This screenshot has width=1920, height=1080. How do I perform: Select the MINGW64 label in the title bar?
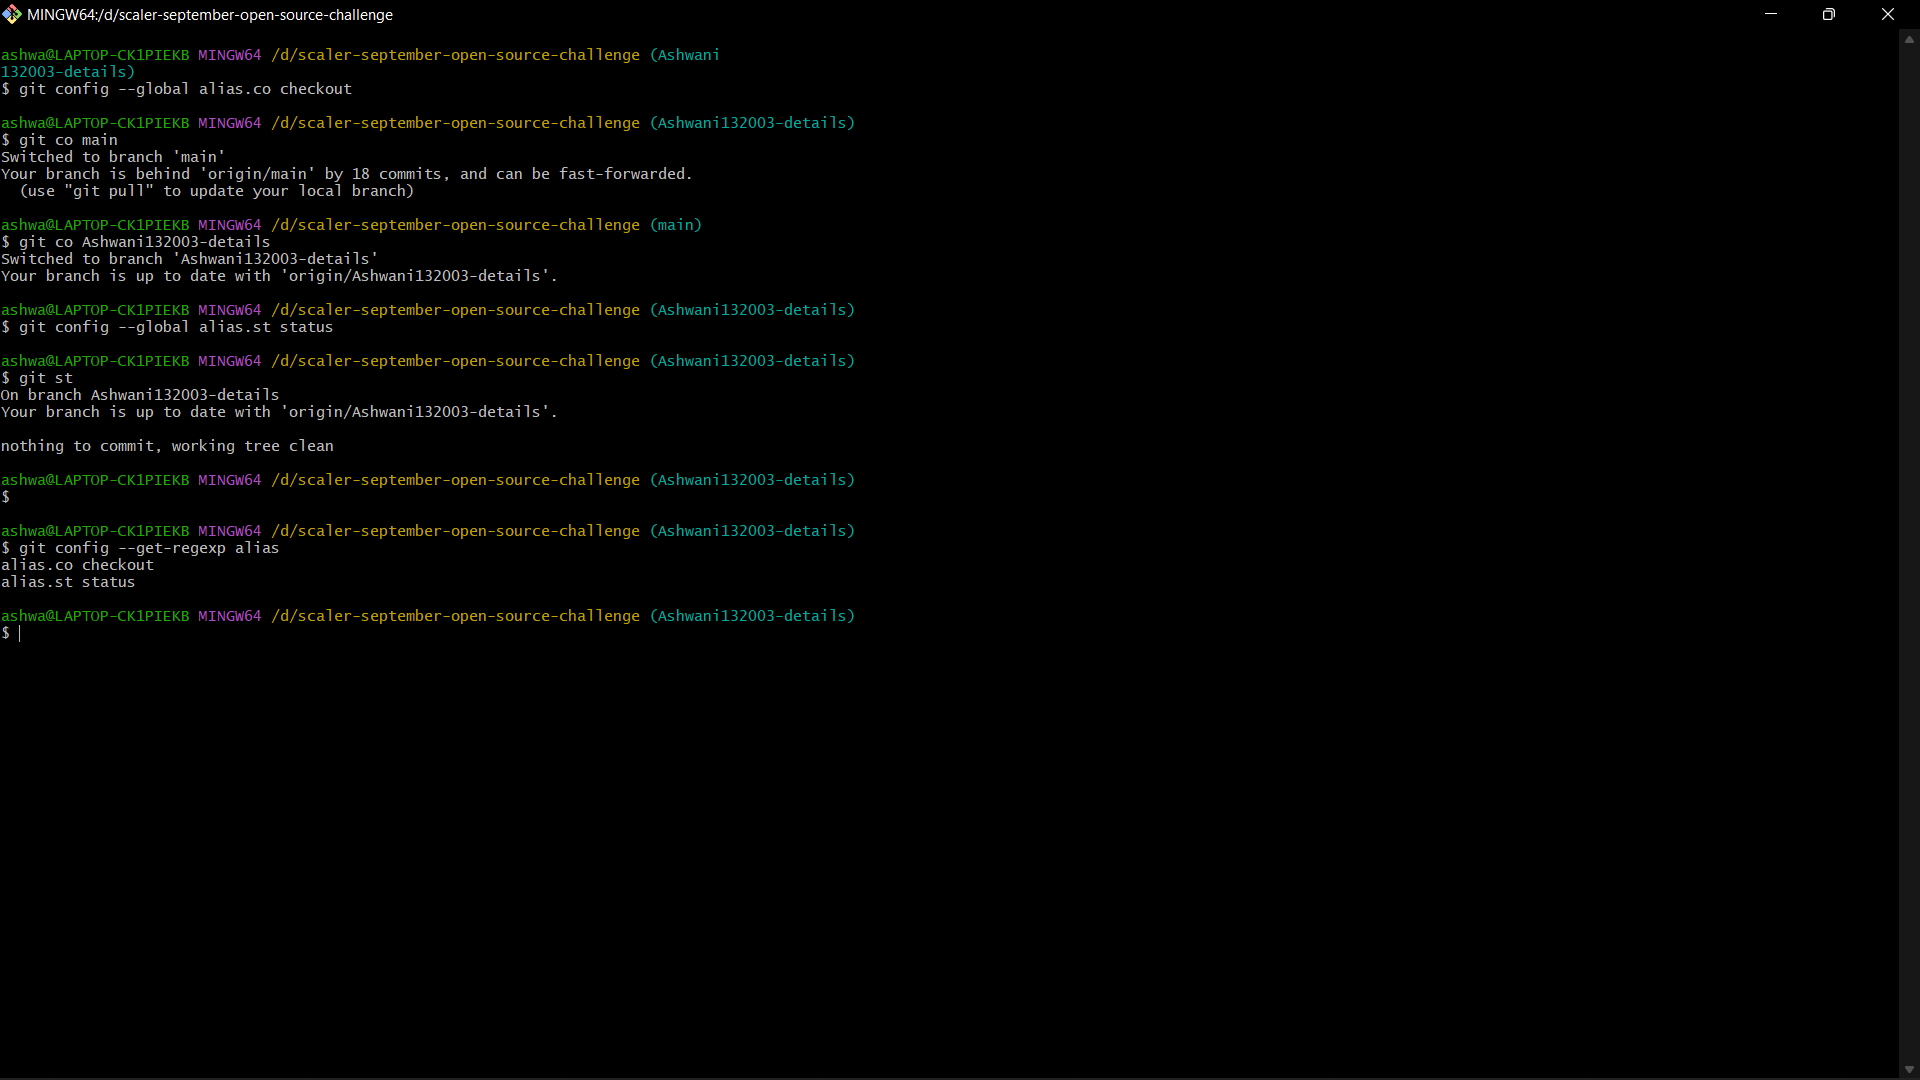coord(62,14)
